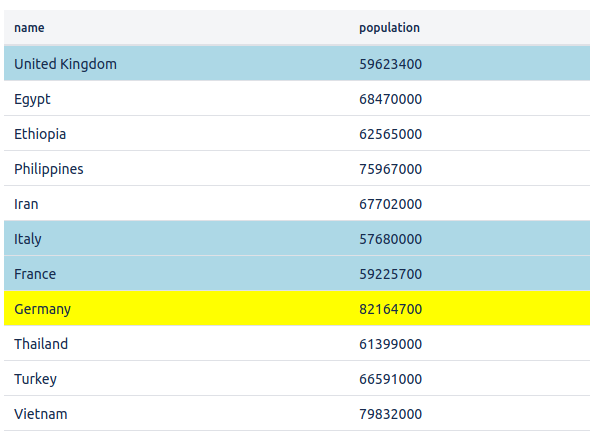Select Turkey's population 66591000
This screenshot has height=435, width=596.
390,379
